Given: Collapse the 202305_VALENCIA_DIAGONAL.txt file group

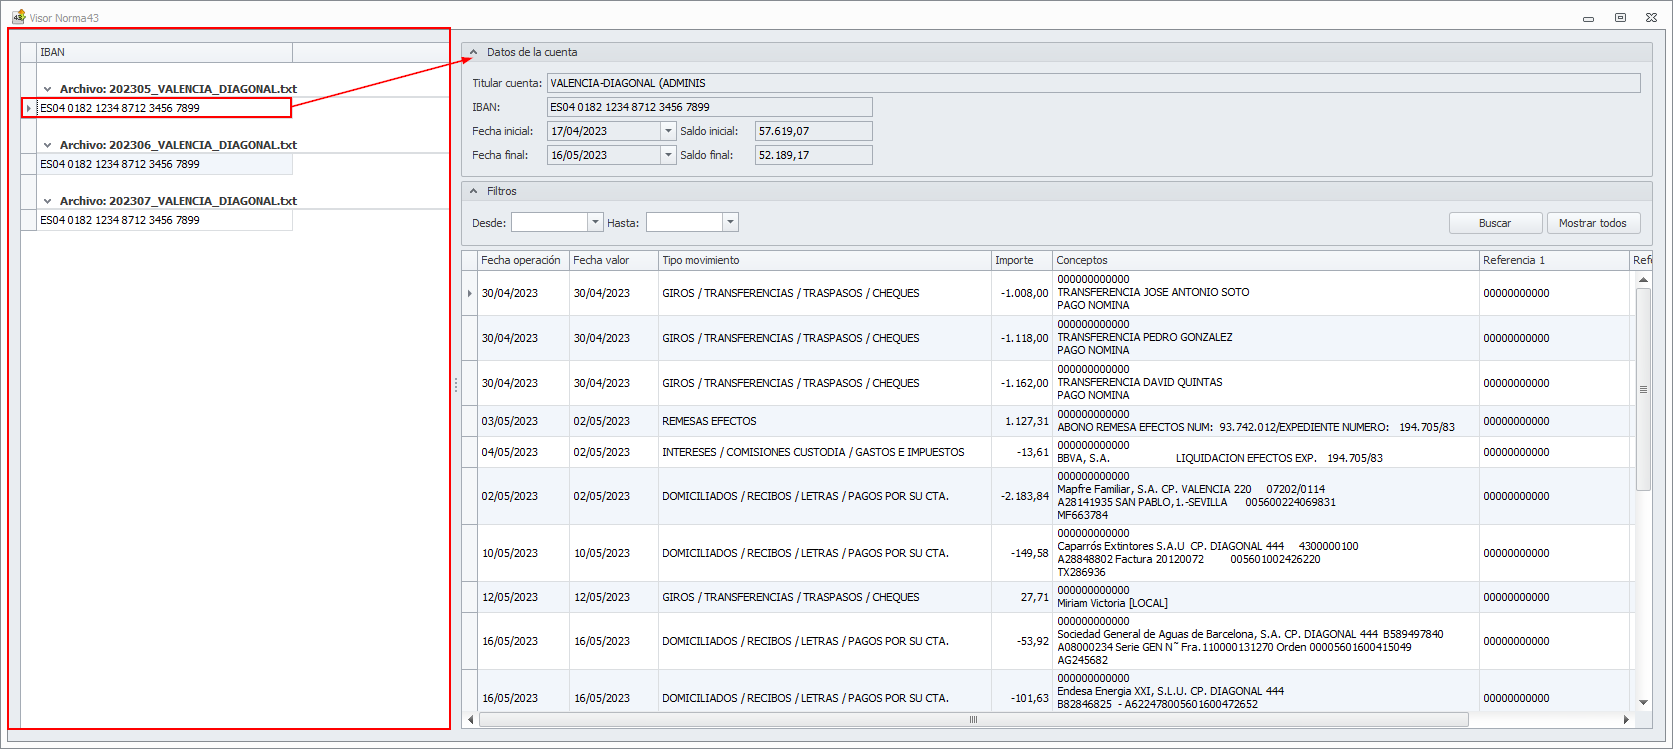Looking at the screenshot, I should 47,89.
